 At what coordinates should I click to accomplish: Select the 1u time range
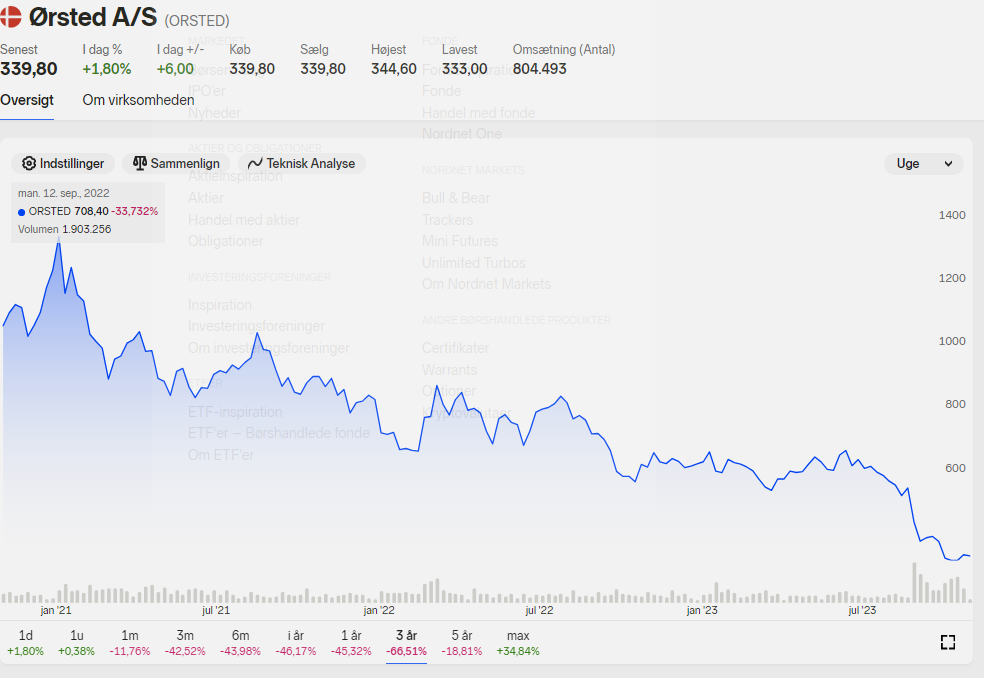77,643
